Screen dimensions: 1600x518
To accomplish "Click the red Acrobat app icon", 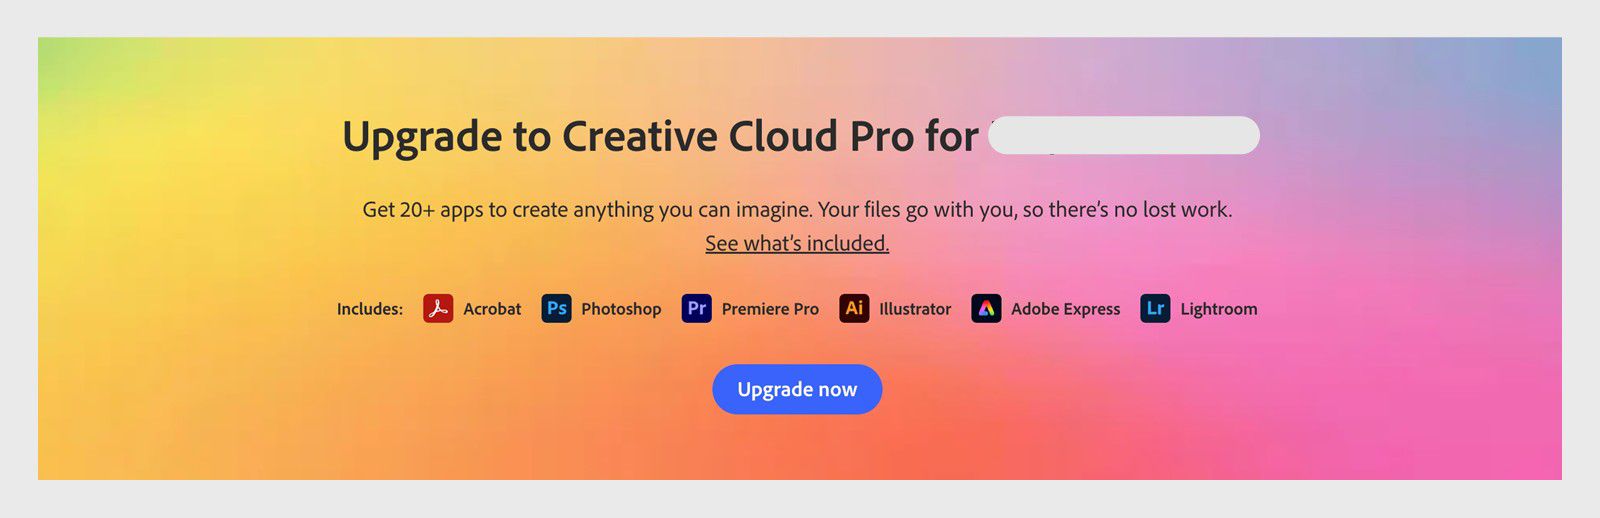I will [x=438, y=308].
